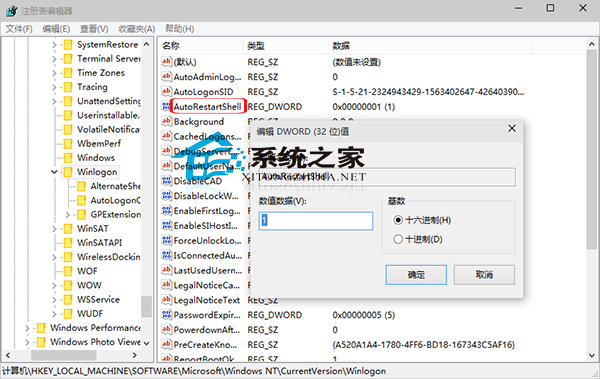Click the WbemPerf folder icon

(x=68, y=144)
